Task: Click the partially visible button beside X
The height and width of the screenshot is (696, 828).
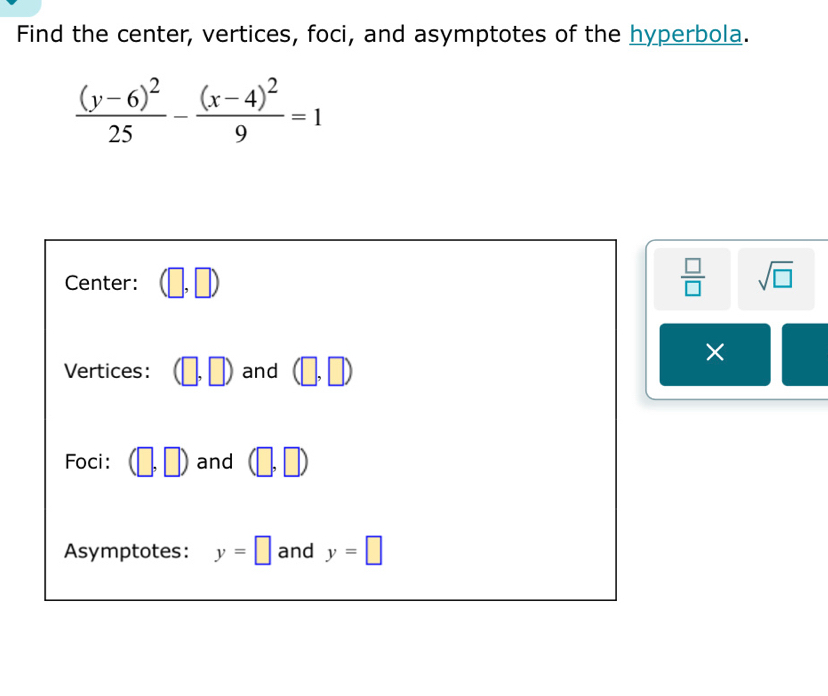Action: (806, 354)
